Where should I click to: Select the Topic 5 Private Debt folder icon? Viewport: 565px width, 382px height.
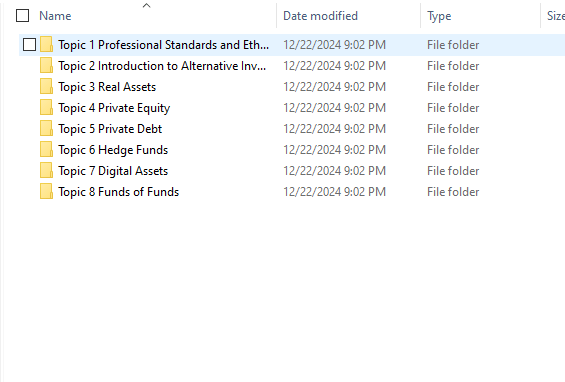point(46,128)
